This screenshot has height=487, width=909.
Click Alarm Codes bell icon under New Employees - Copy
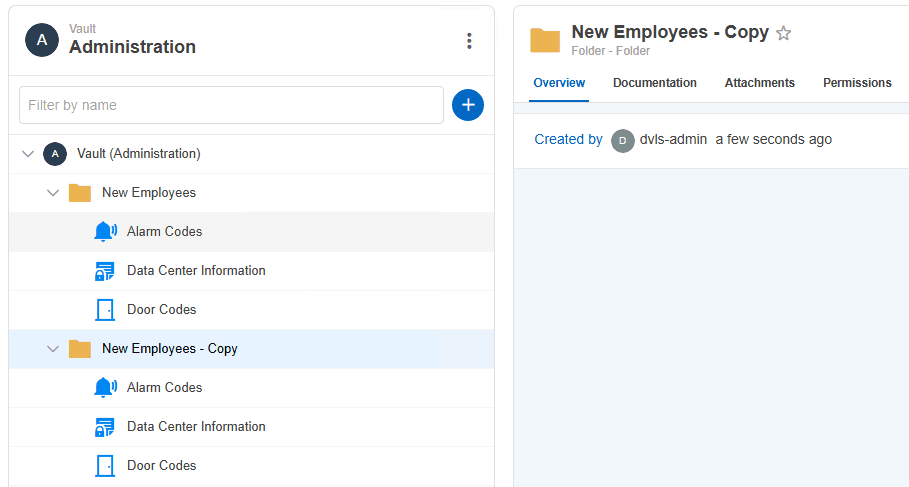click(105, 387)
